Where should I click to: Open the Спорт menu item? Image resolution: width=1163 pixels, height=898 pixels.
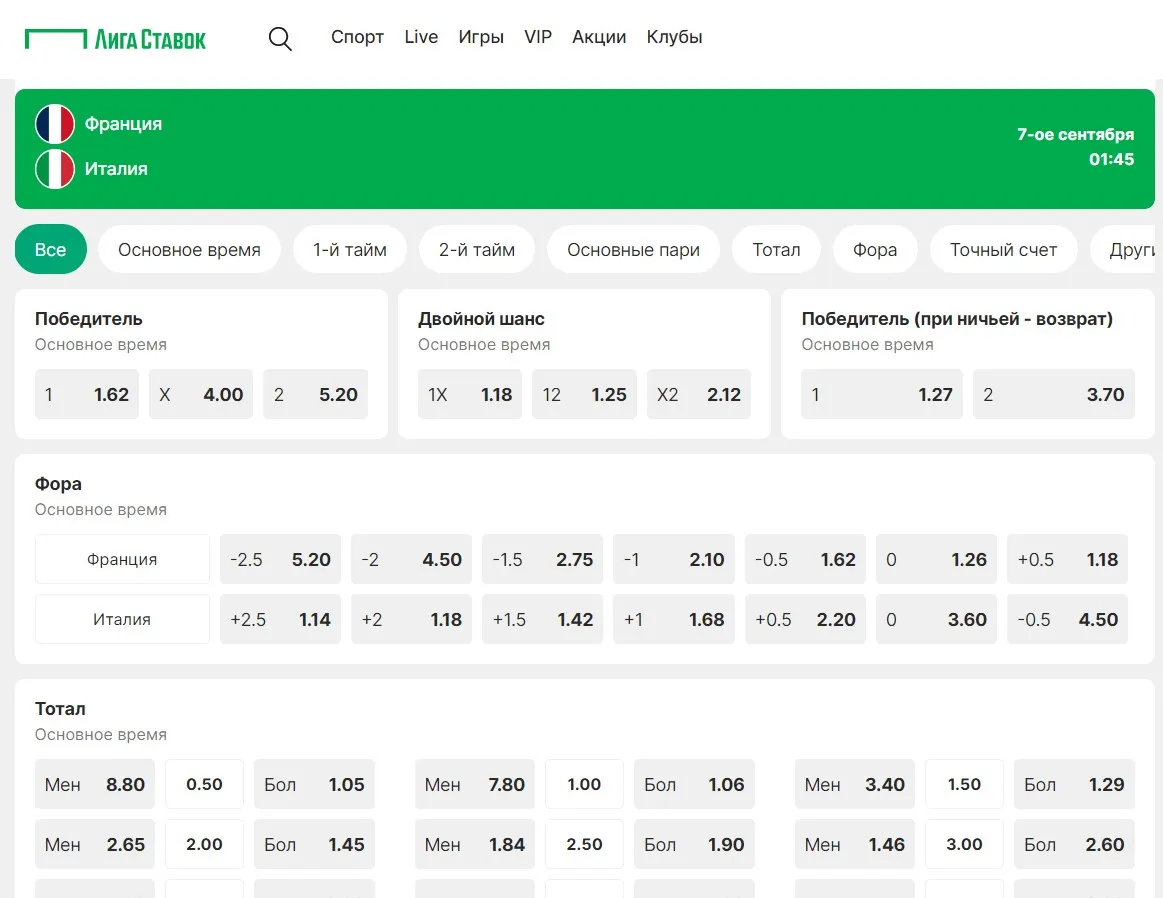pos(357,37)
